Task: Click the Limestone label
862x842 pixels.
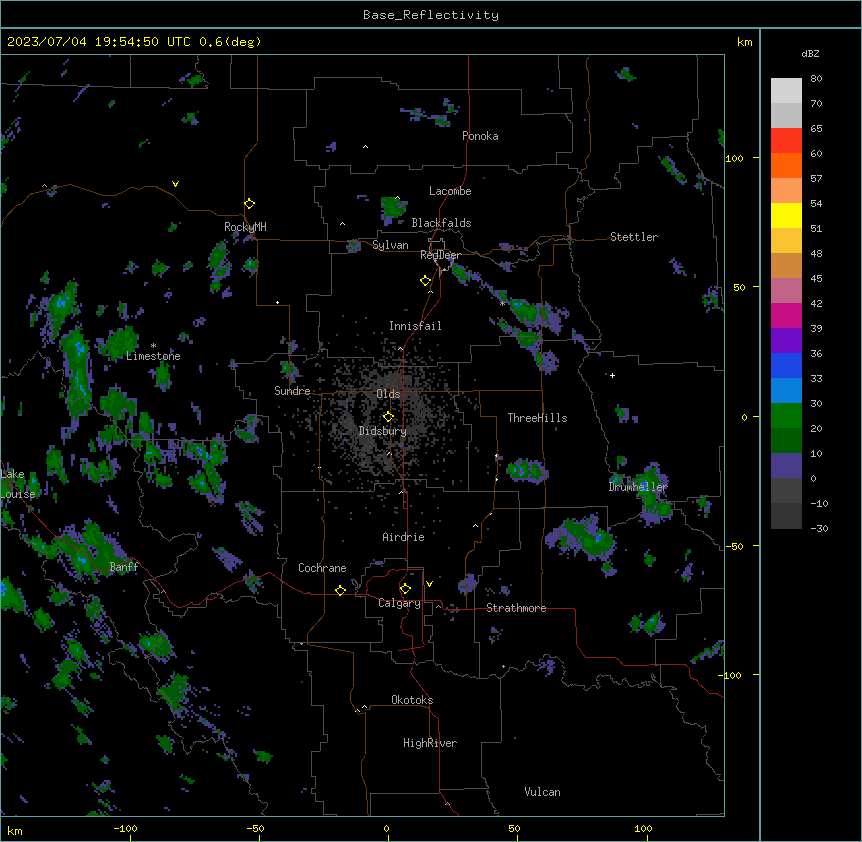Action: click(x=153, y=356)
